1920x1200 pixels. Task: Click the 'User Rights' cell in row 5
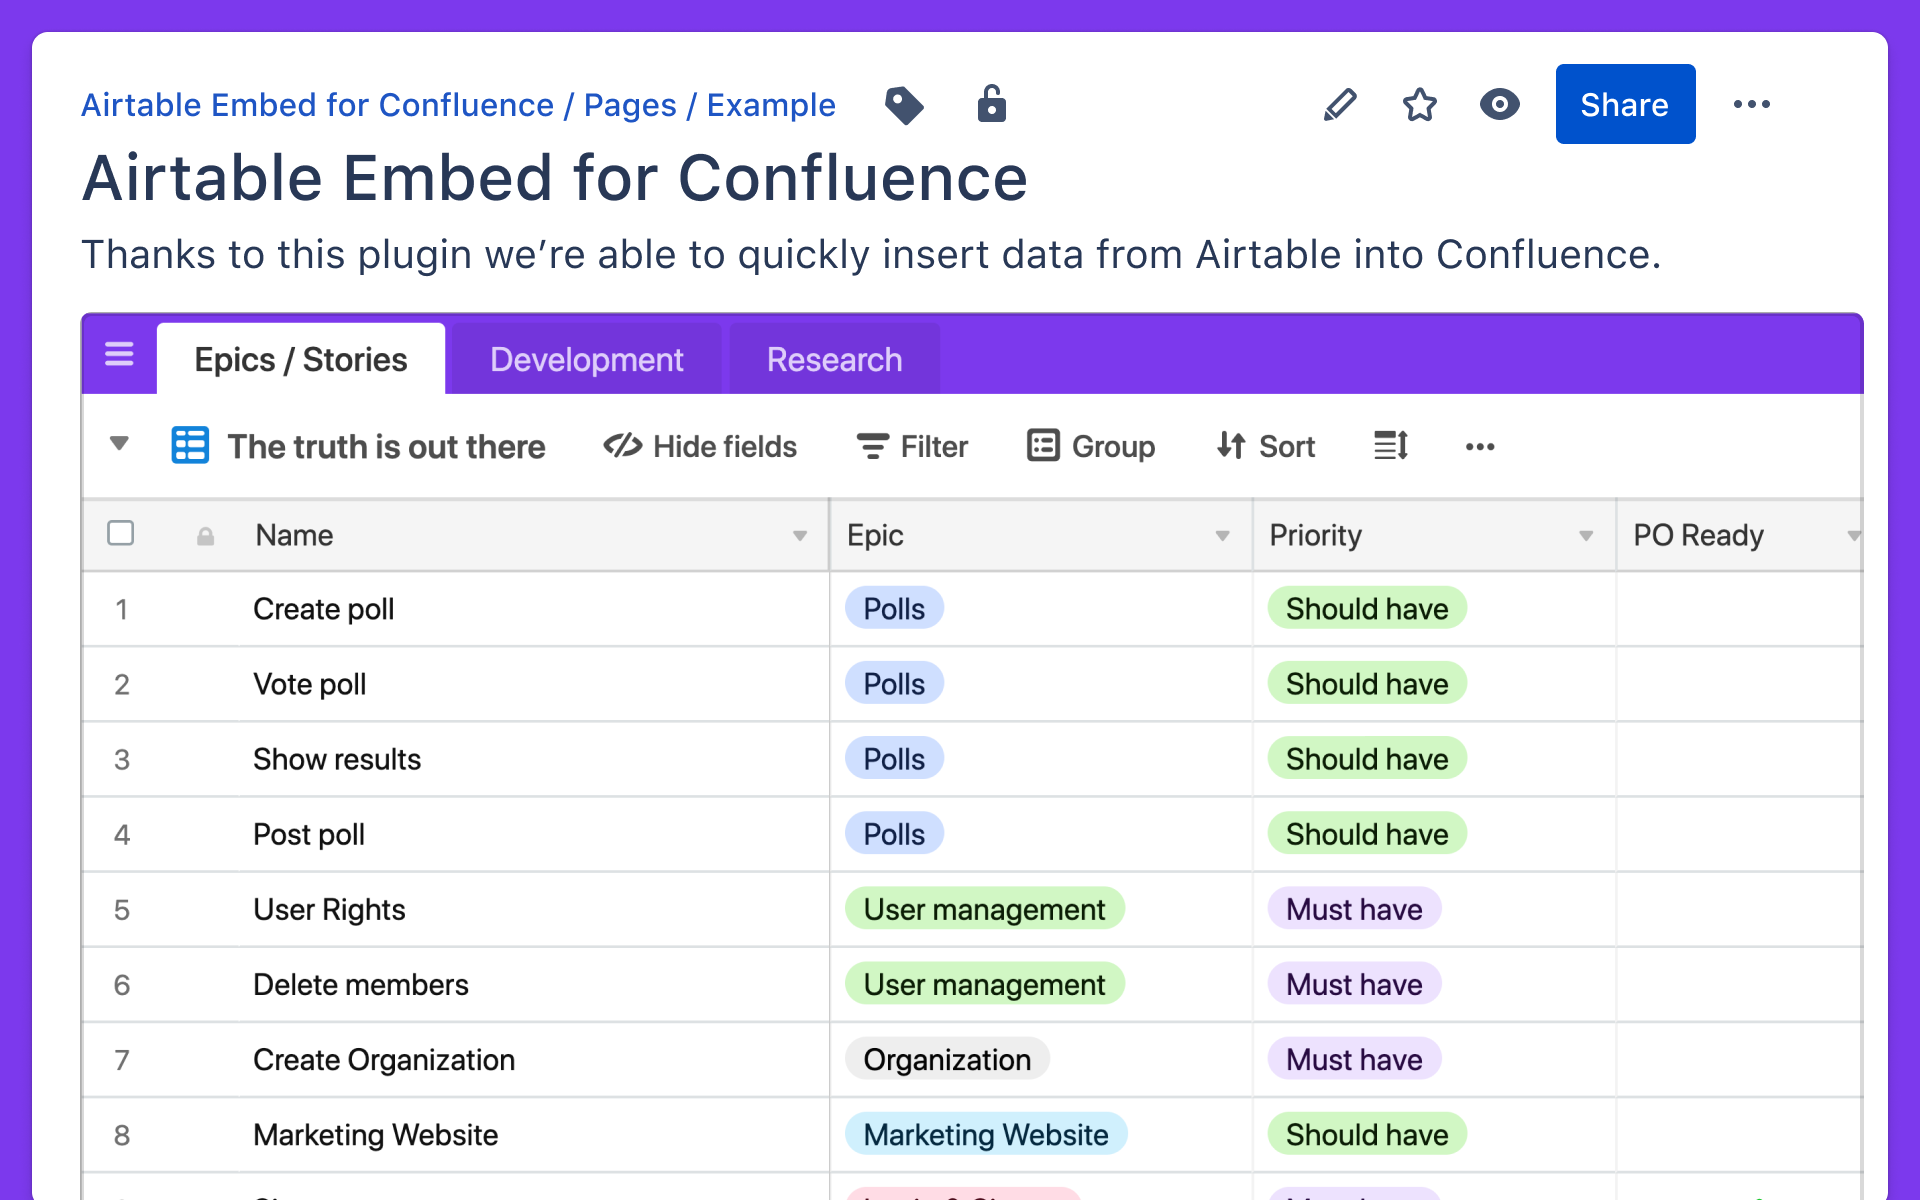click(329, 909)
